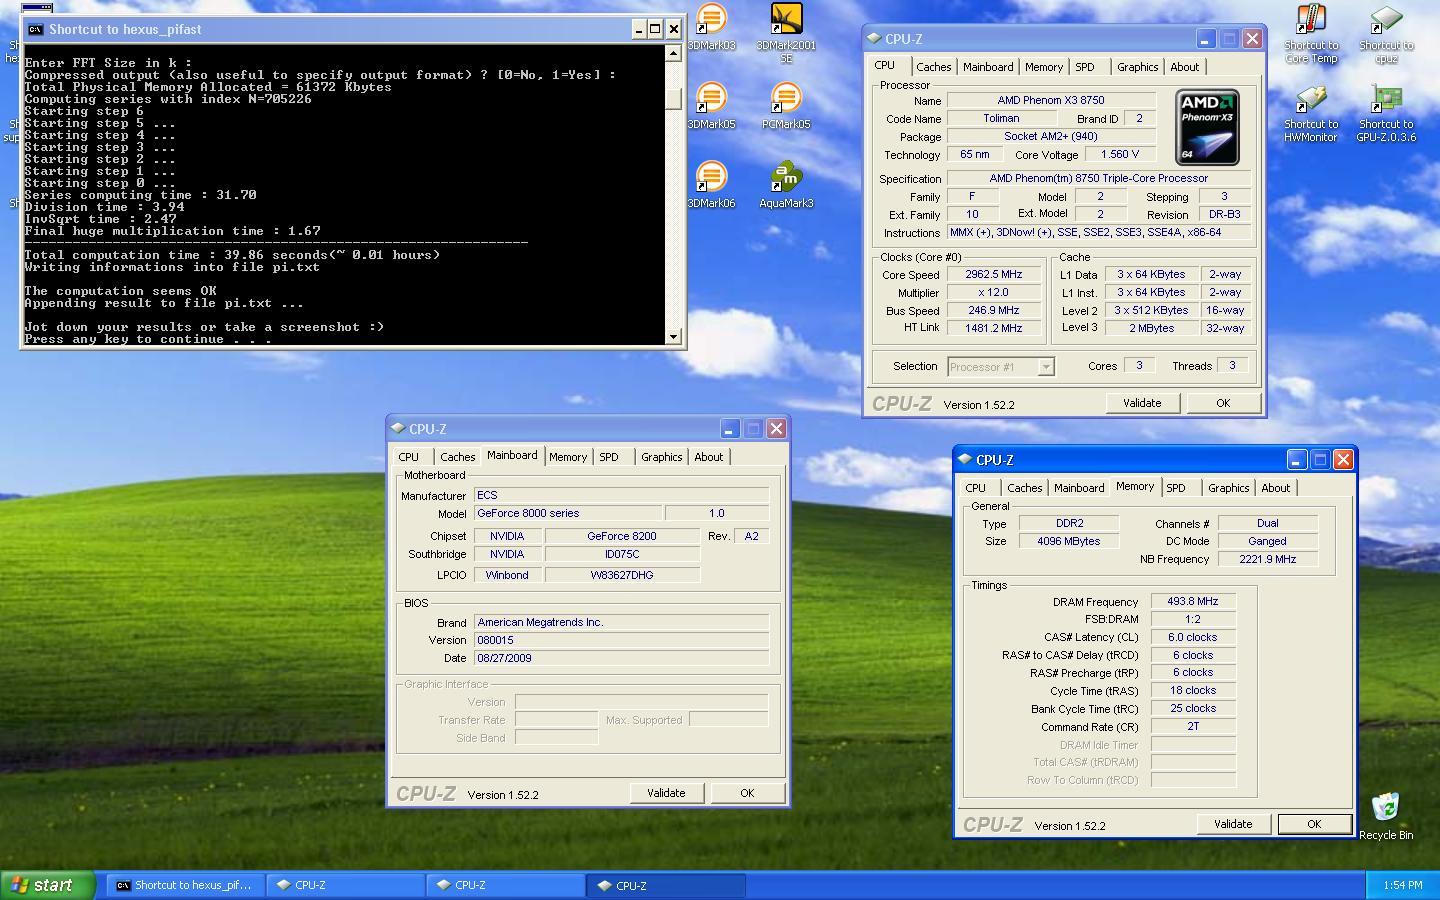
Task: Click the DRAM Frequency value 493.8 MHz
Action: pos(1193,601)
